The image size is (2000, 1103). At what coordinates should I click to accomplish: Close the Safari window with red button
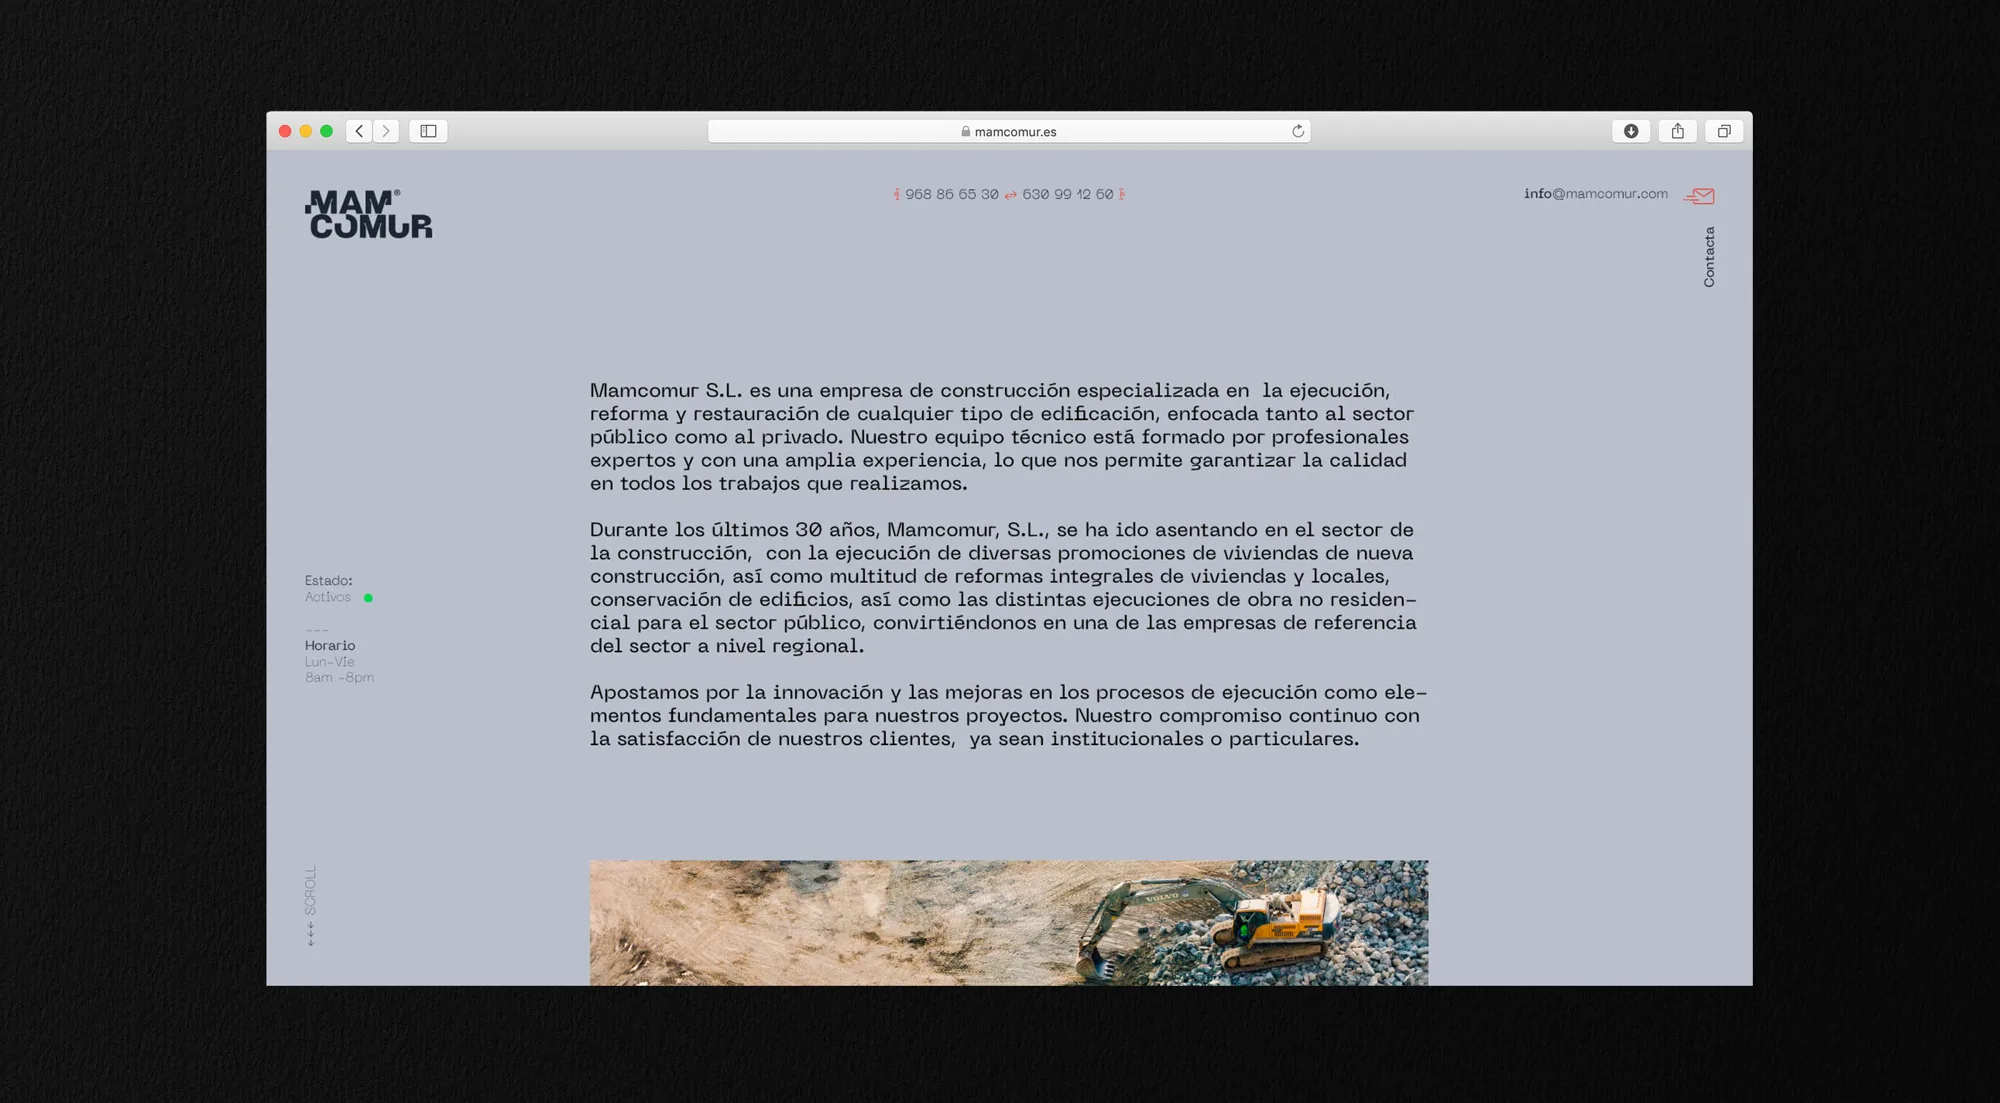click(285, 131)
